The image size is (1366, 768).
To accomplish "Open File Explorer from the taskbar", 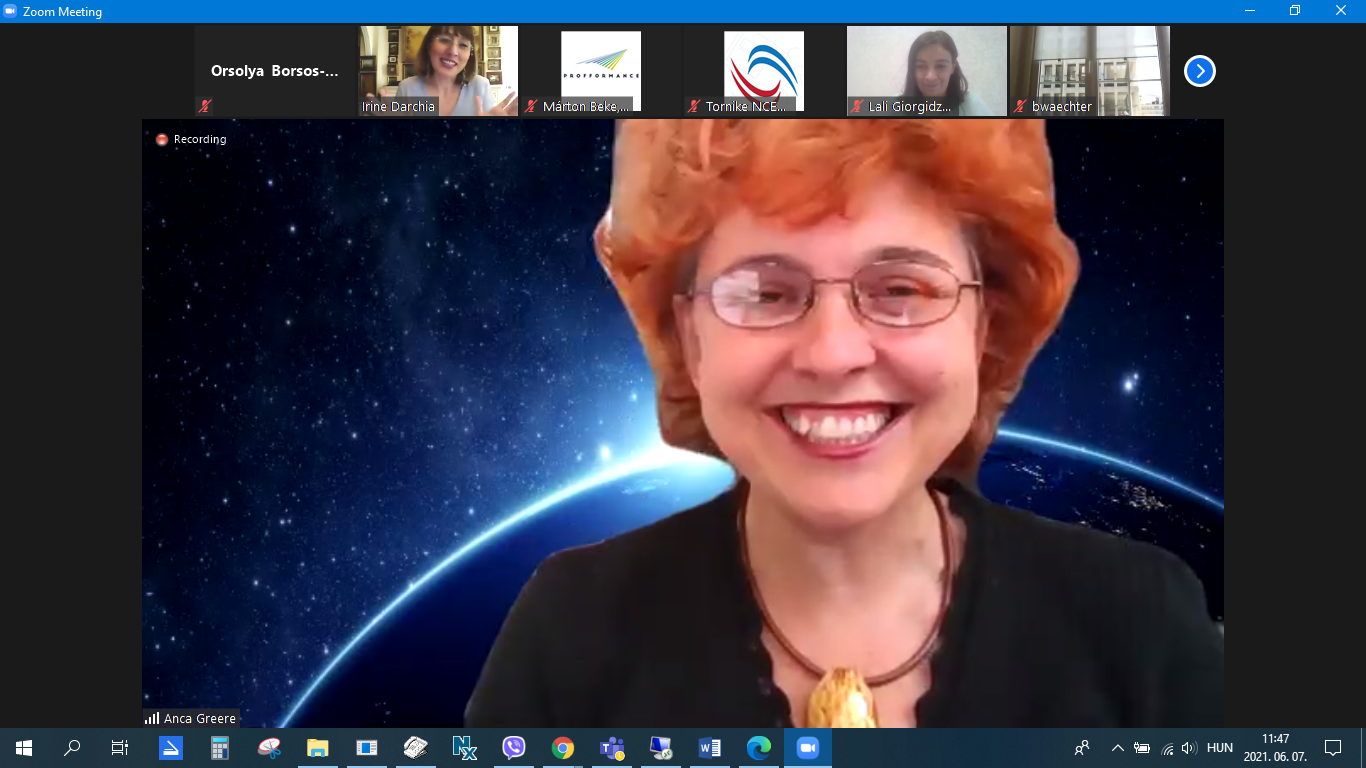I will click(318, 748).
